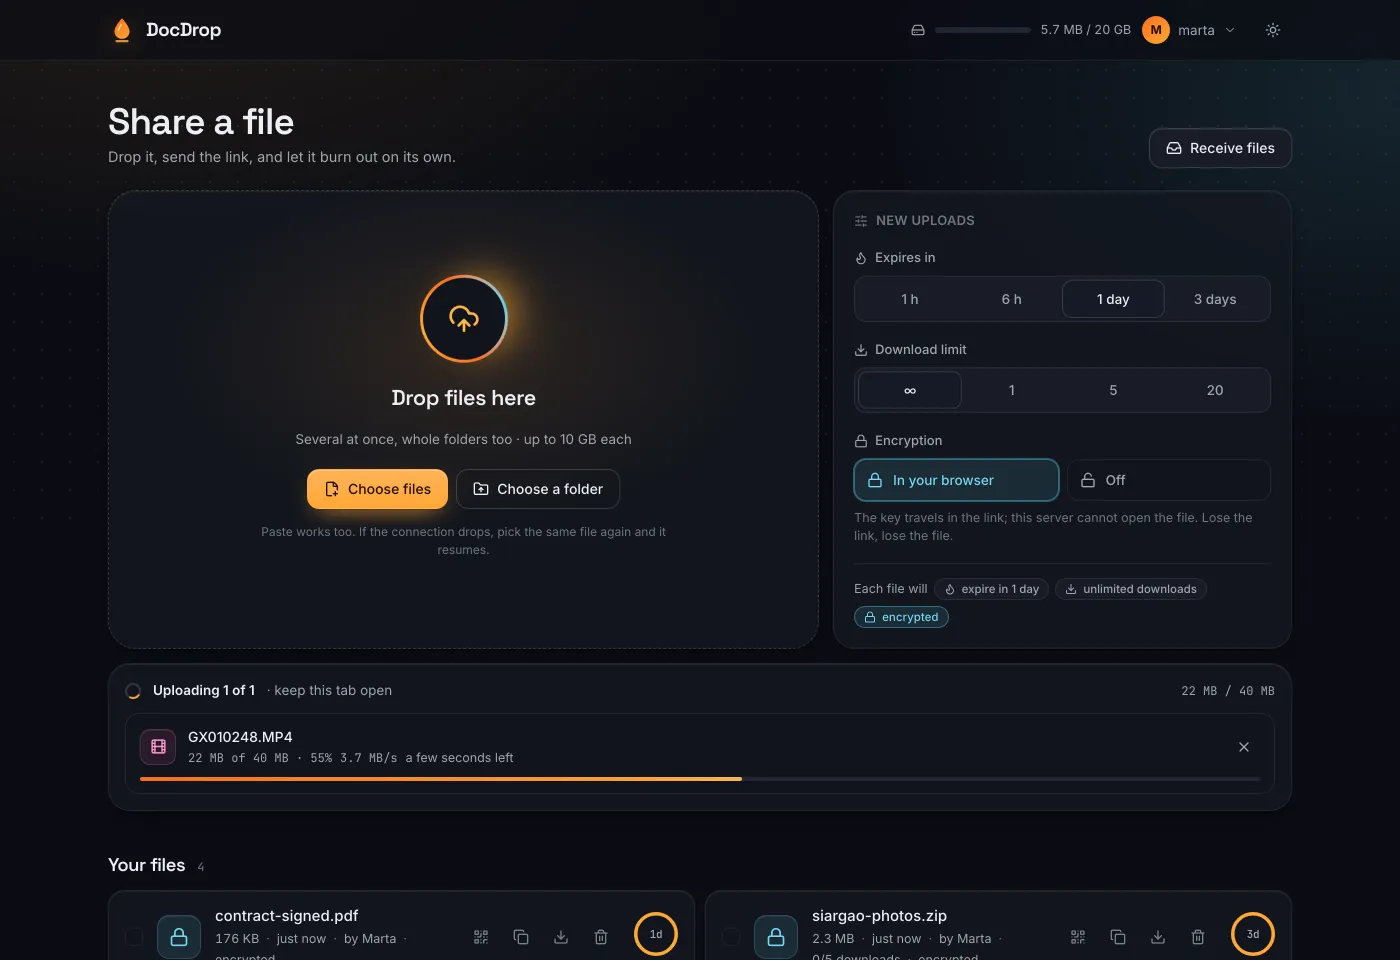The width and height of the screenshot is (1400, 960).
Task: Limit downloads to 5
Action: pos(1113,390)
